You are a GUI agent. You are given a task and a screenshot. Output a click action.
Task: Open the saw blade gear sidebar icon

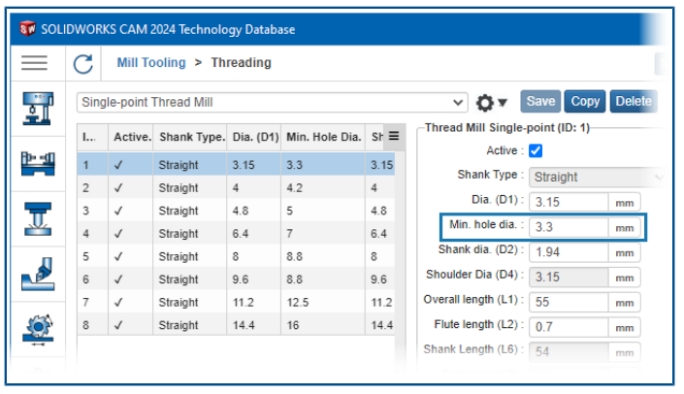tap(38, 329)
